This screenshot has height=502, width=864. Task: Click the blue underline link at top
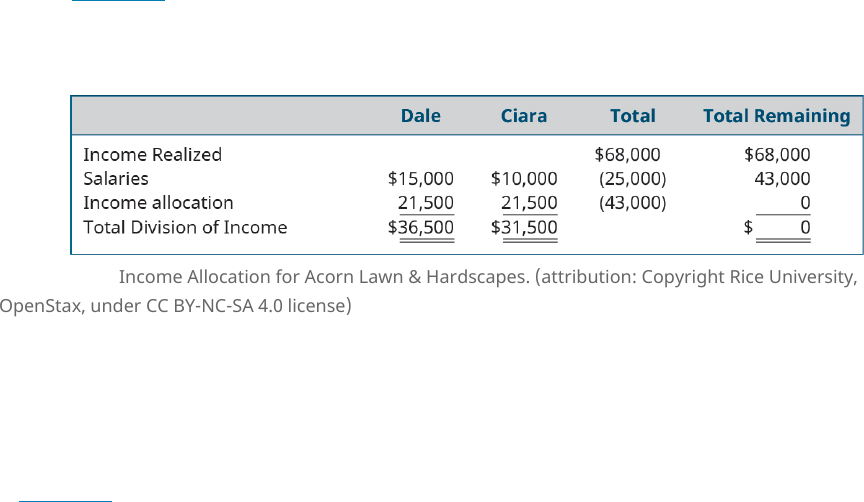coord(118,1)
